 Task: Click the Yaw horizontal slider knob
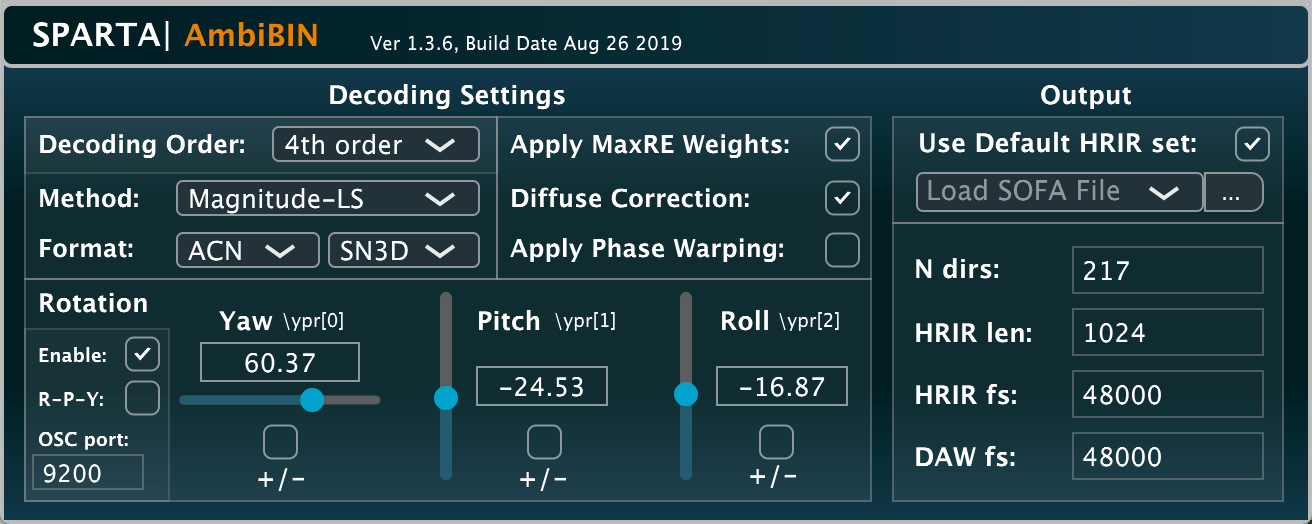313,400
